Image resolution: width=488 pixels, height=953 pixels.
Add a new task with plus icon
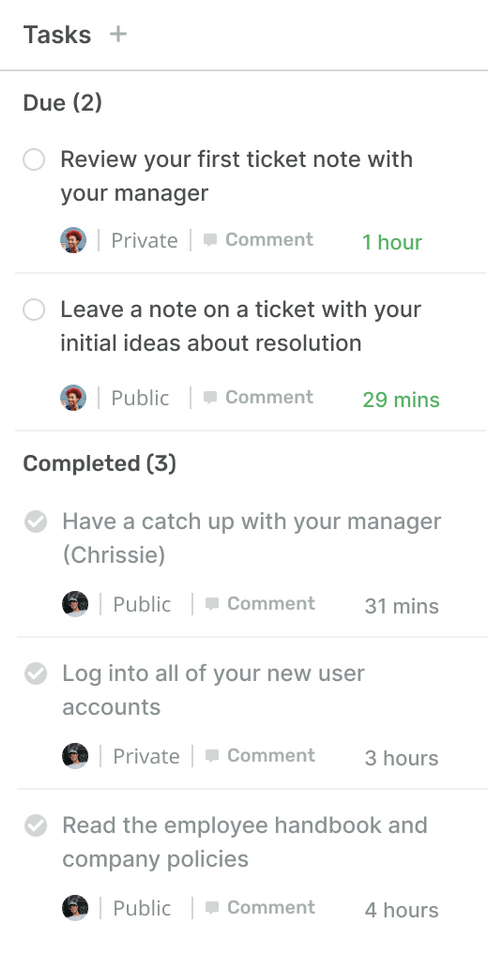(x=118, y=34)
